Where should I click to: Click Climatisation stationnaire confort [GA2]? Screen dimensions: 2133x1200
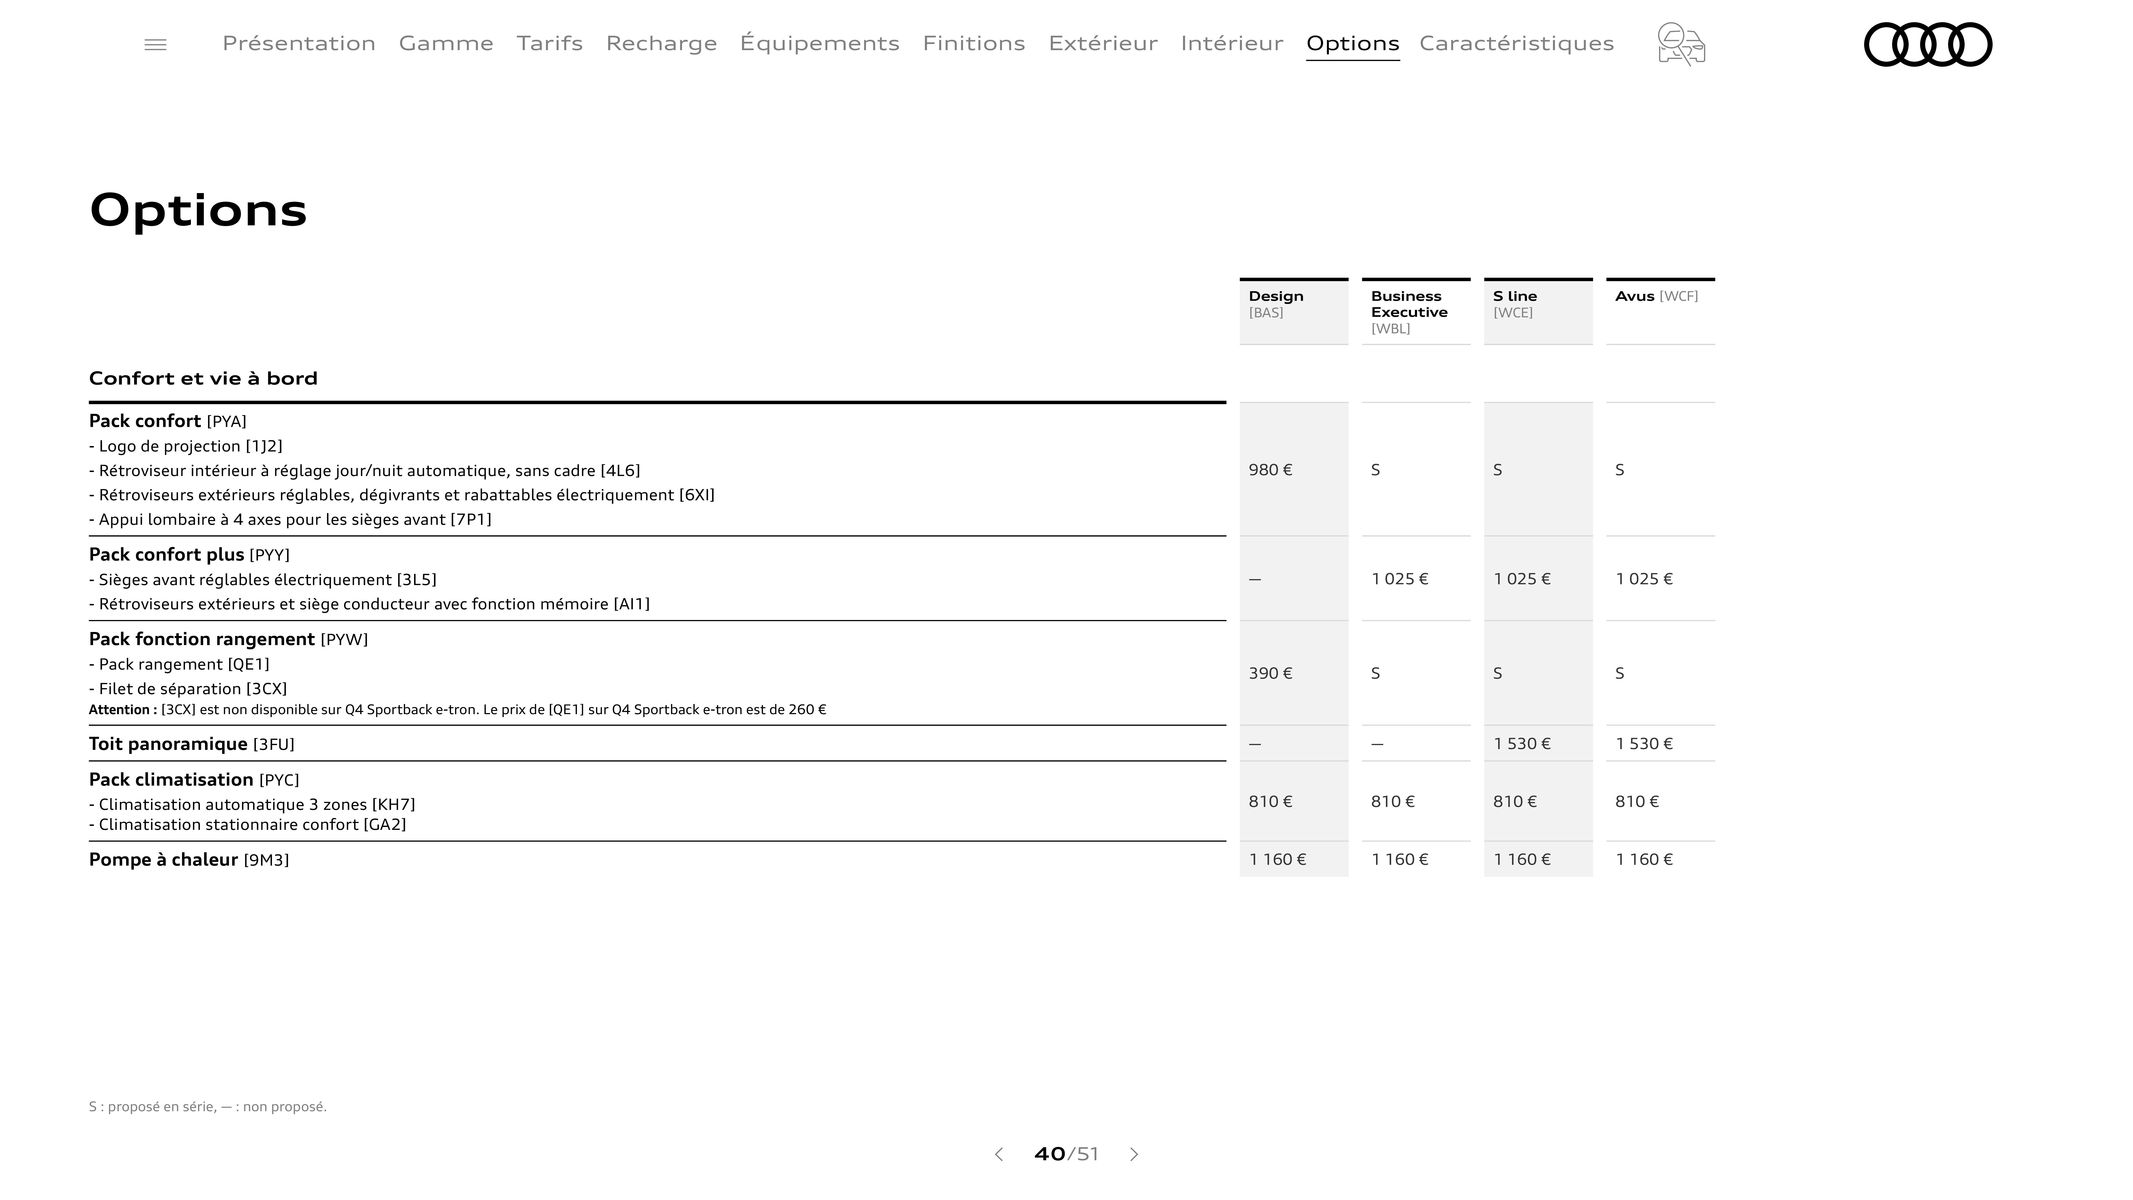248,825
